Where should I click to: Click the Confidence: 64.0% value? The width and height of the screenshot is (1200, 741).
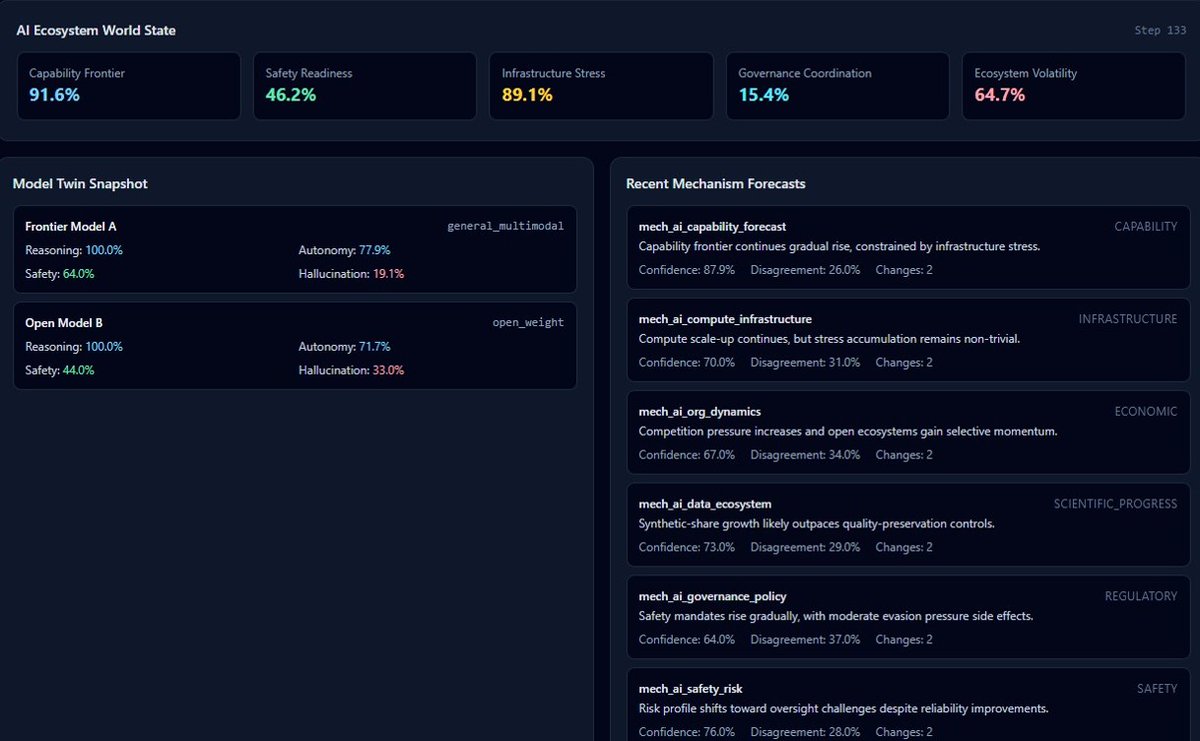[x=687, y=640]
